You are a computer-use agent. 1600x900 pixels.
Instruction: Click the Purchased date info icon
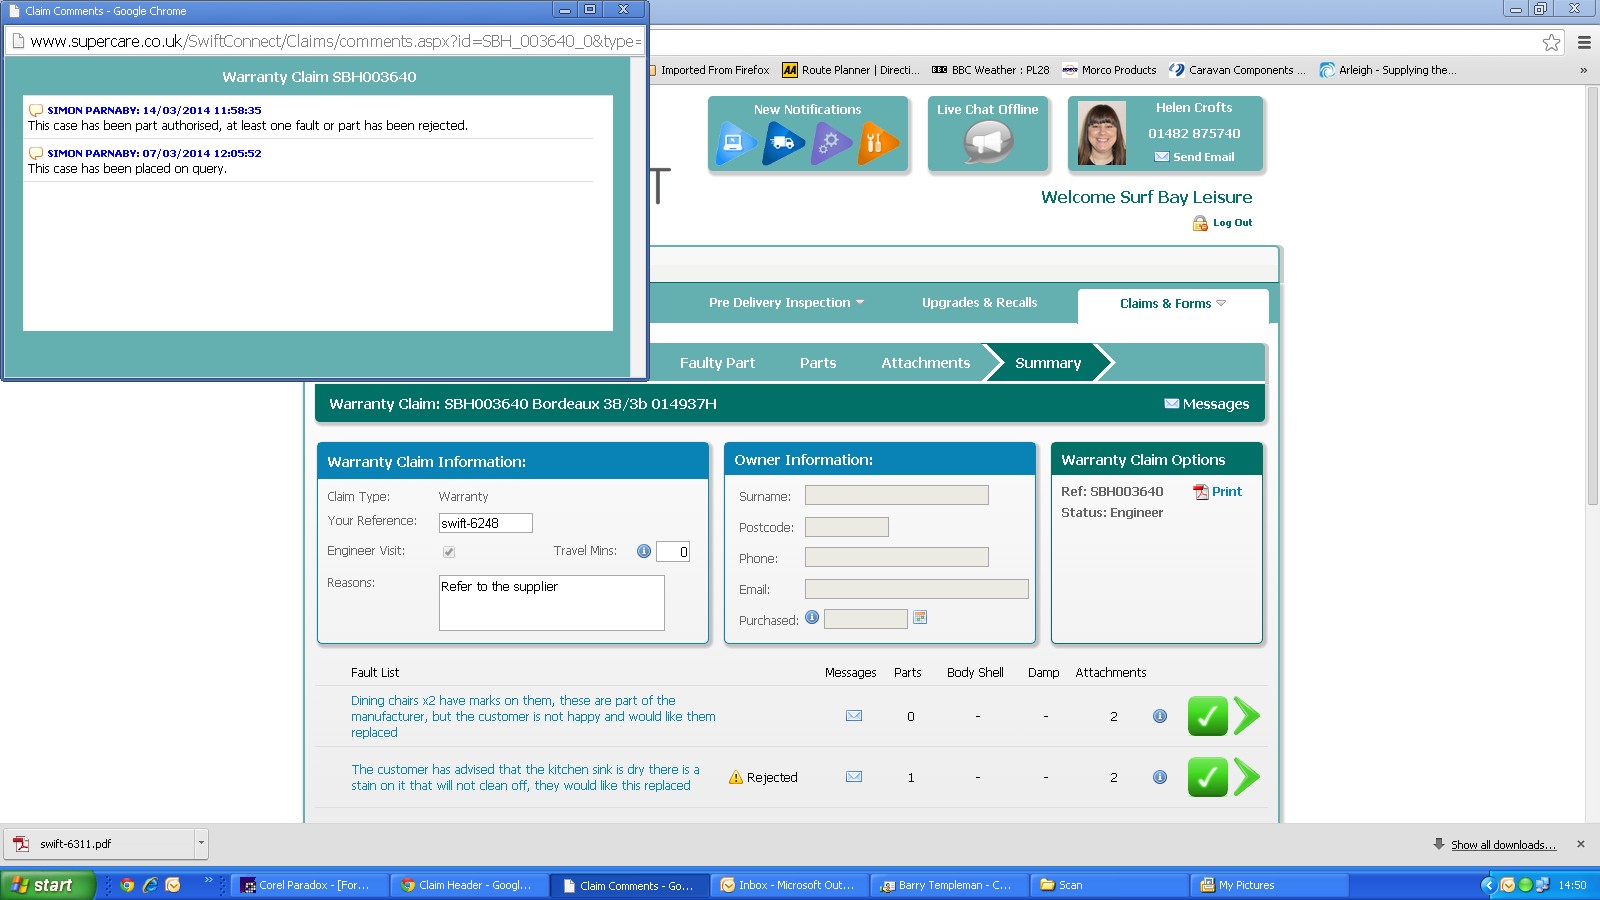(812, 618)
